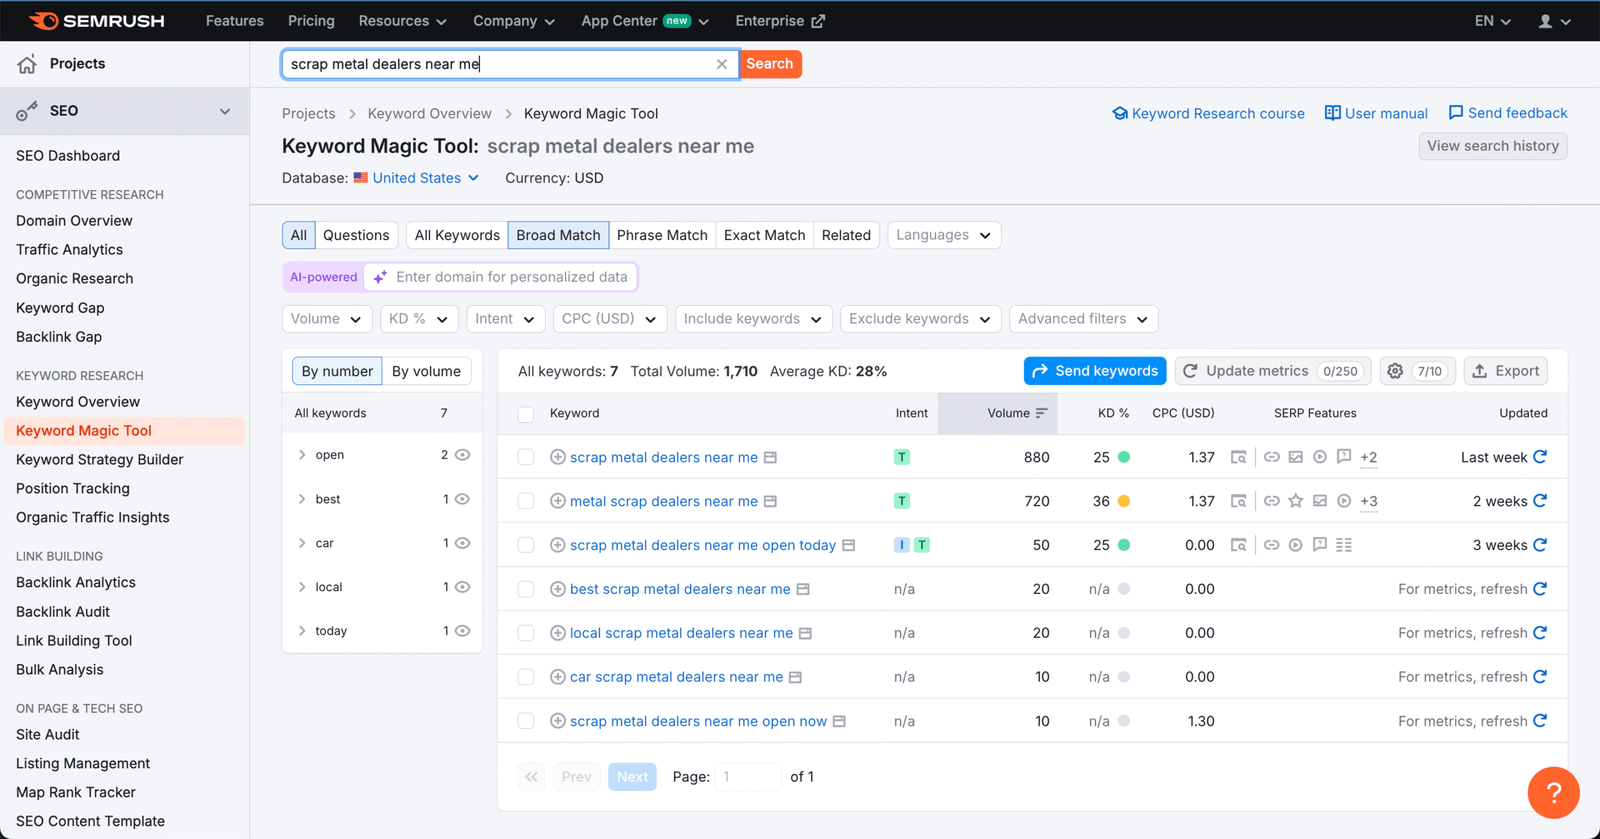Viewport: 1600px width, 839px height.
Task: Click Update metrics button
Action: coord(1272,371)
